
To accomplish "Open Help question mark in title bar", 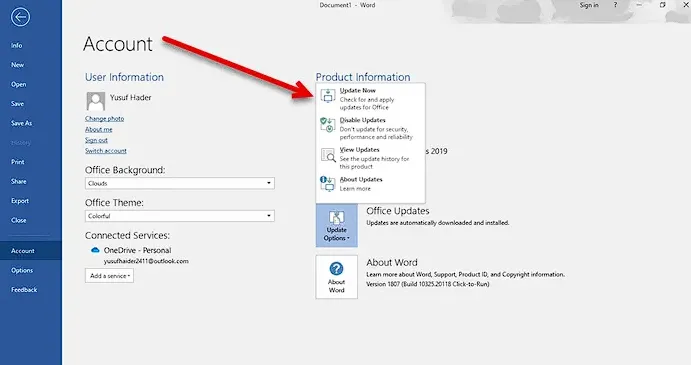I will pyautogui.click(x=616, y=5).
